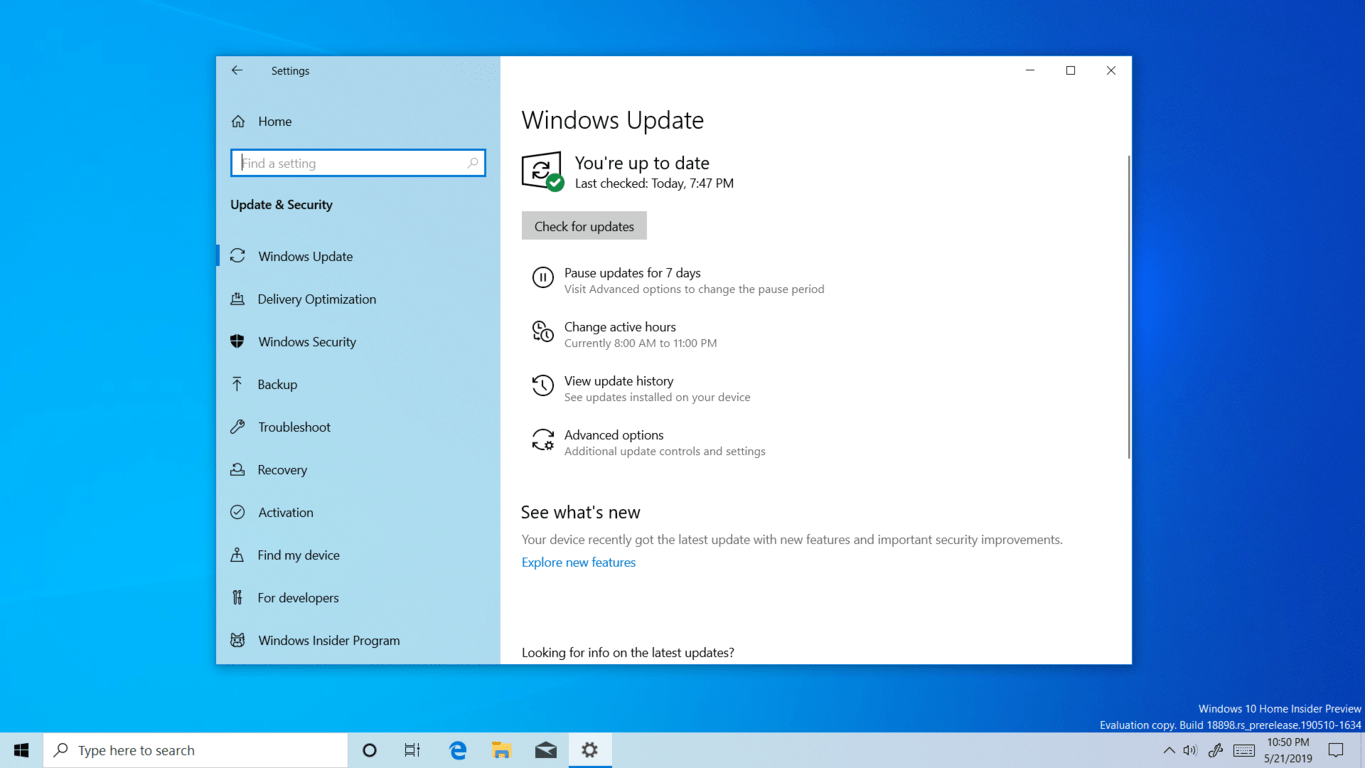Image resolution: width=1365 pixels, height=768 pixels.
Task: Click Looking for info on the latest updates?
Action: click(628, 652)
